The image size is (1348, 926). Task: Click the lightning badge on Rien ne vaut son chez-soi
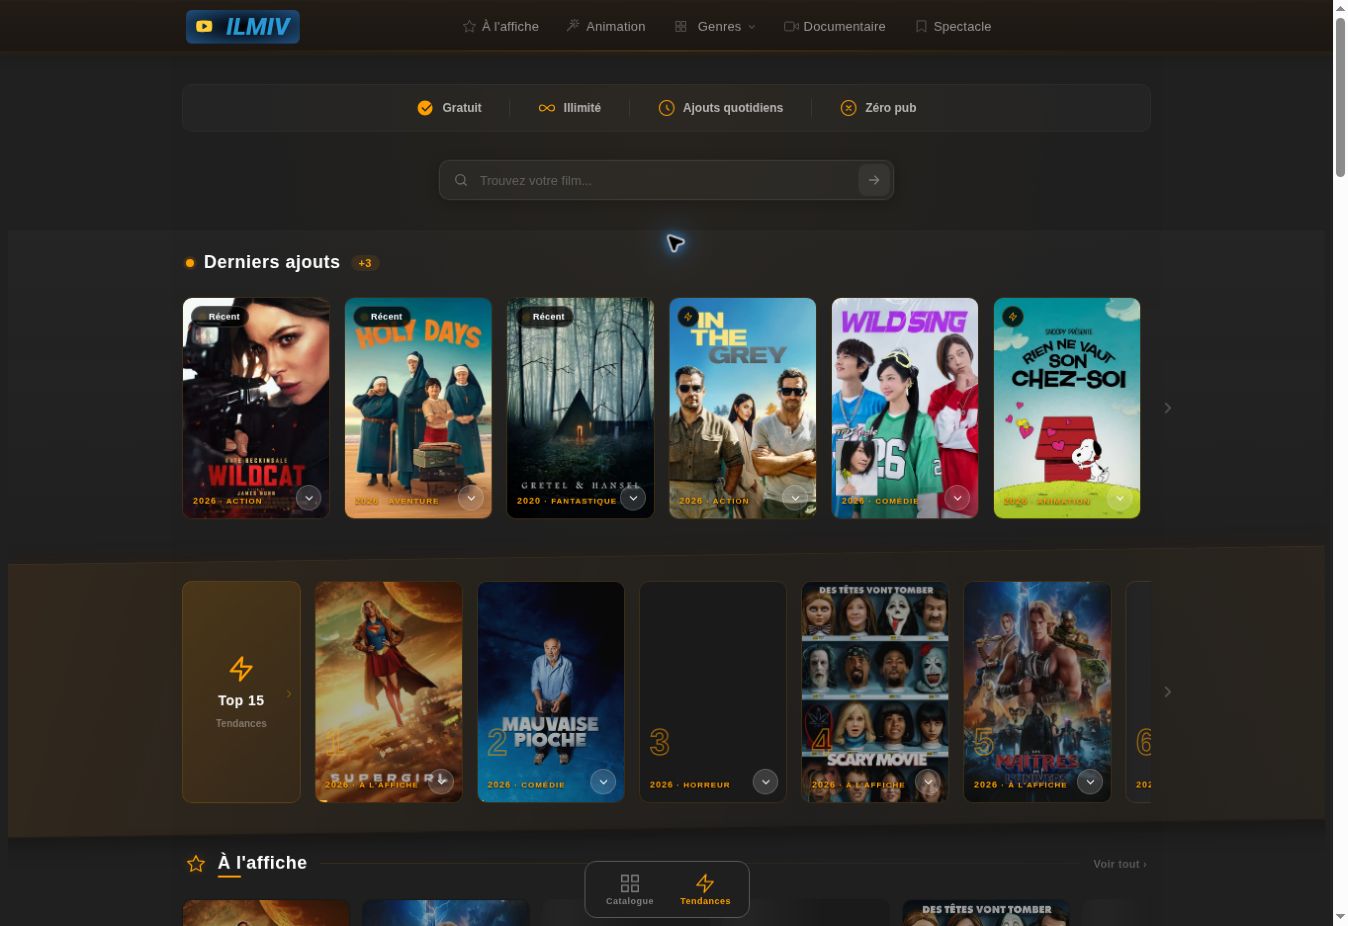1012,316
